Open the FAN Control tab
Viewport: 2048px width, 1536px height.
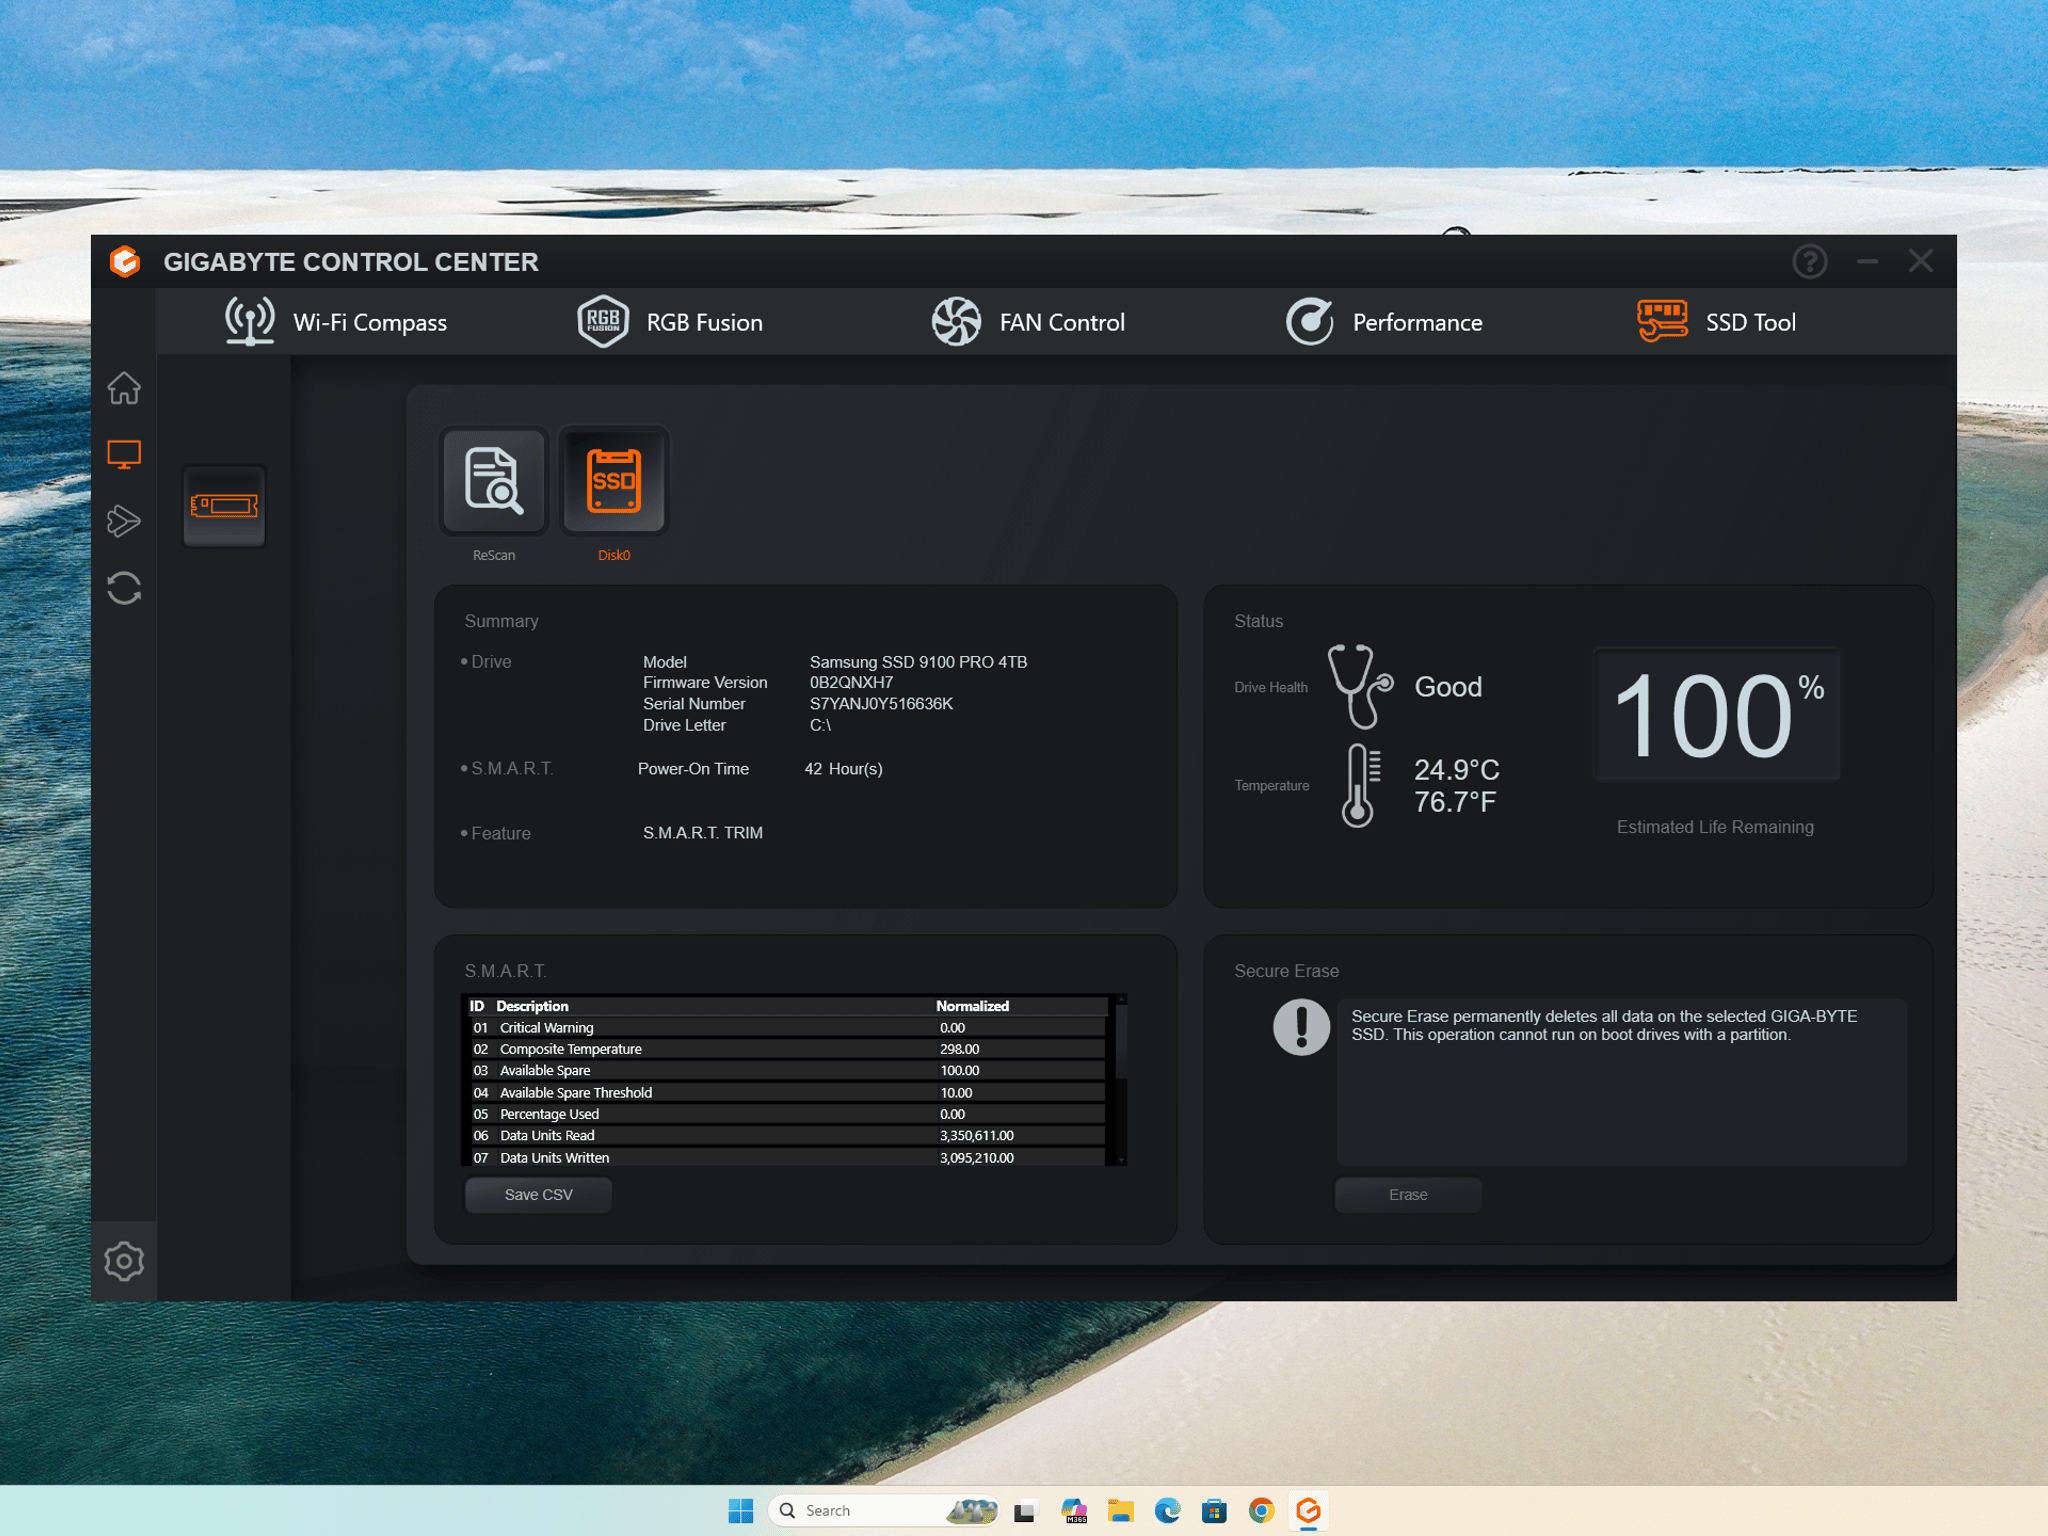pyautogui.click(x=1028, y=322)
